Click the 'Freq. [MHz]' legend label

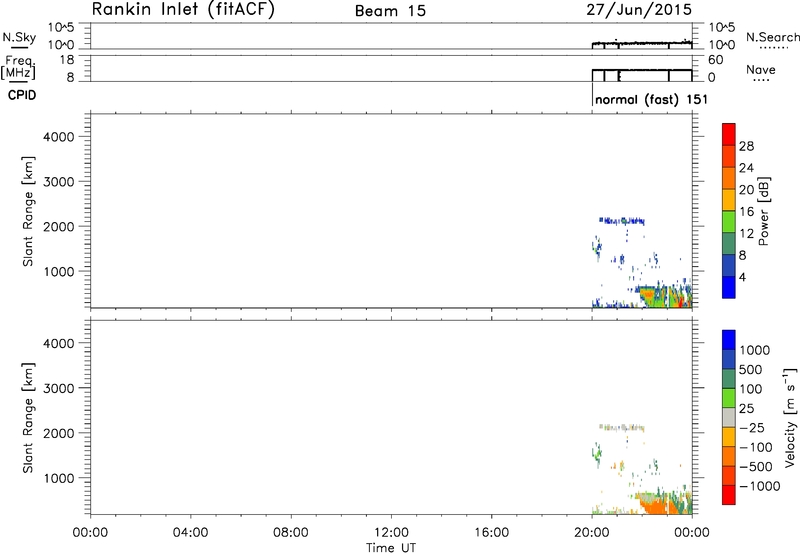(x=20, y=67)
